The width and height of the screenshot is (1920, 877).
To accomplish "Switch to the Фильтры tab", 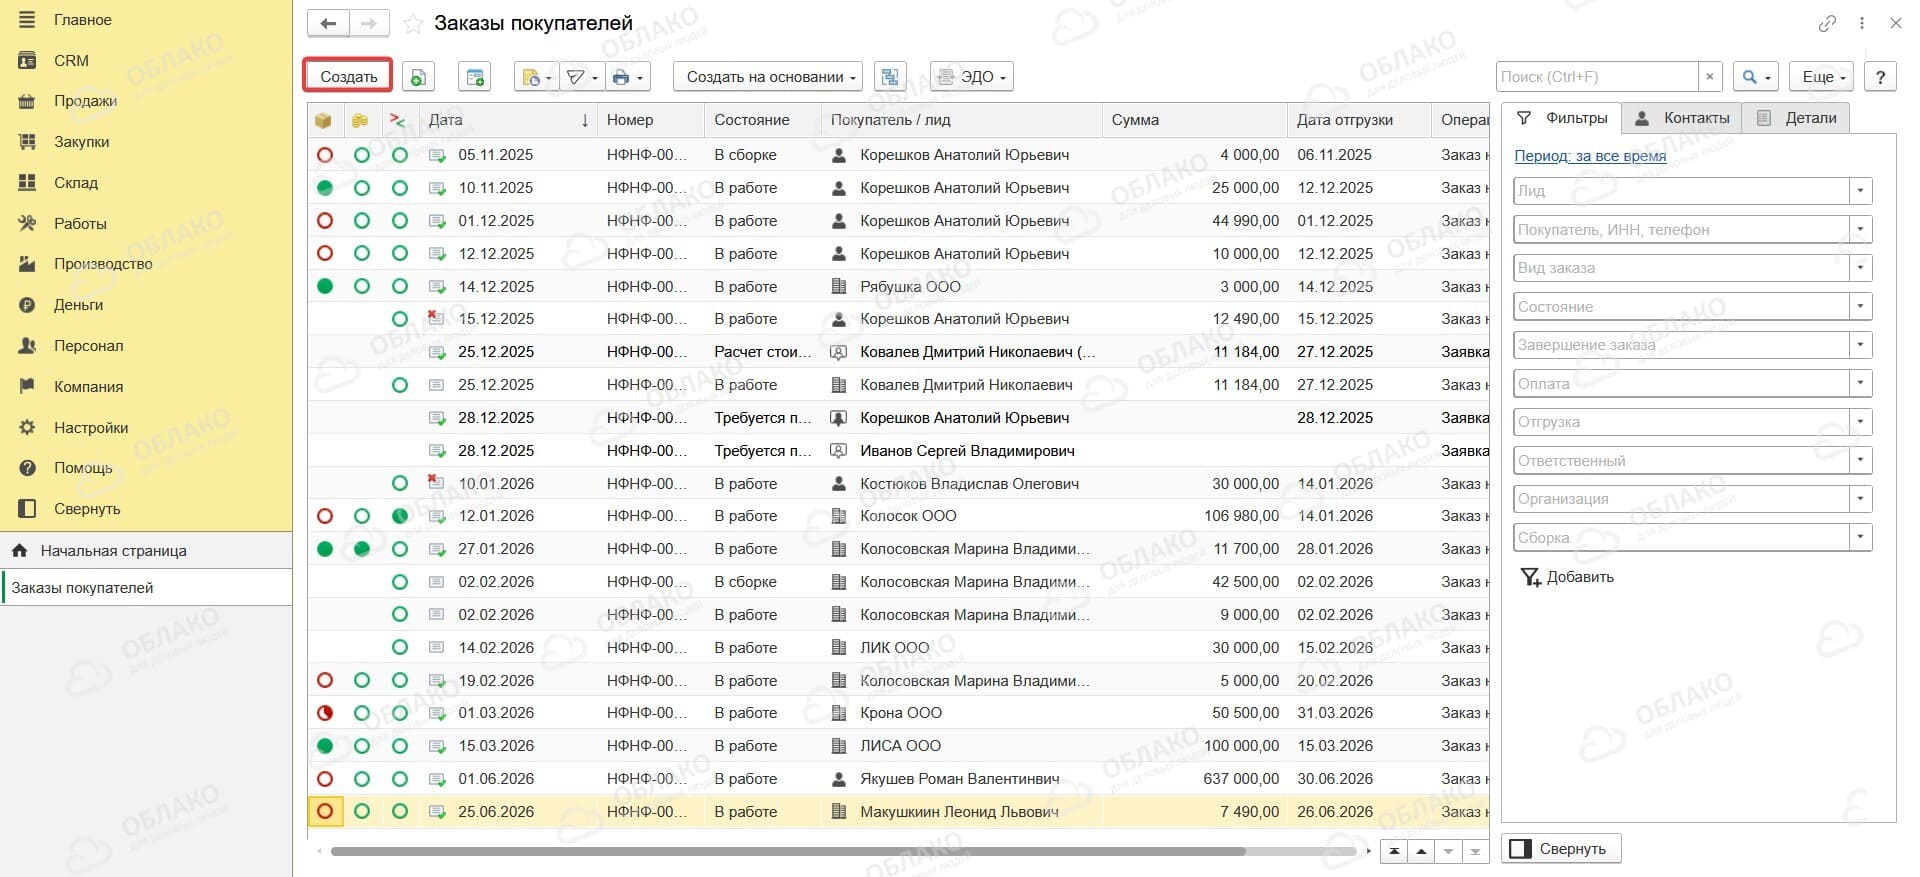I will tap(1561, 118).
